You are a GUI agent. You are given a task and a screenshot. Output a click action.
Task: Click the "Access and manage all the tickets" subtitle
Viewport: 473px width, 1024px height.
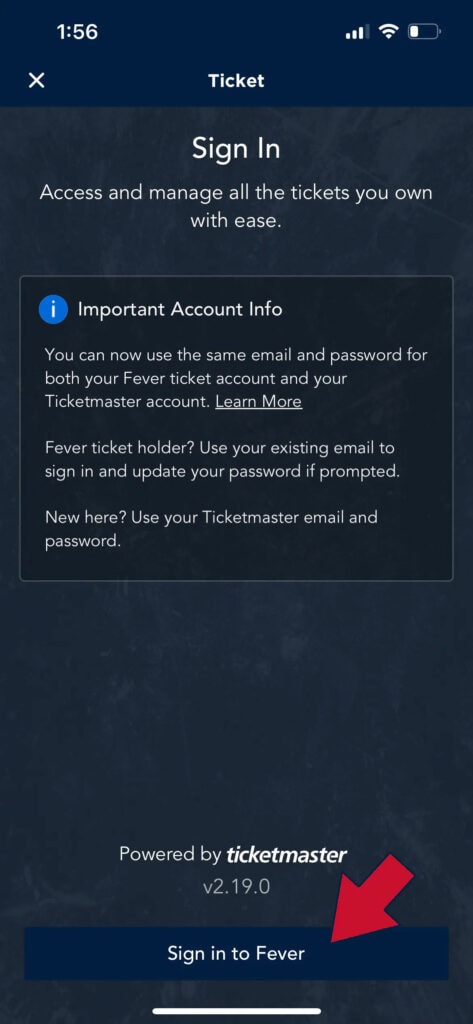point(236,206)
